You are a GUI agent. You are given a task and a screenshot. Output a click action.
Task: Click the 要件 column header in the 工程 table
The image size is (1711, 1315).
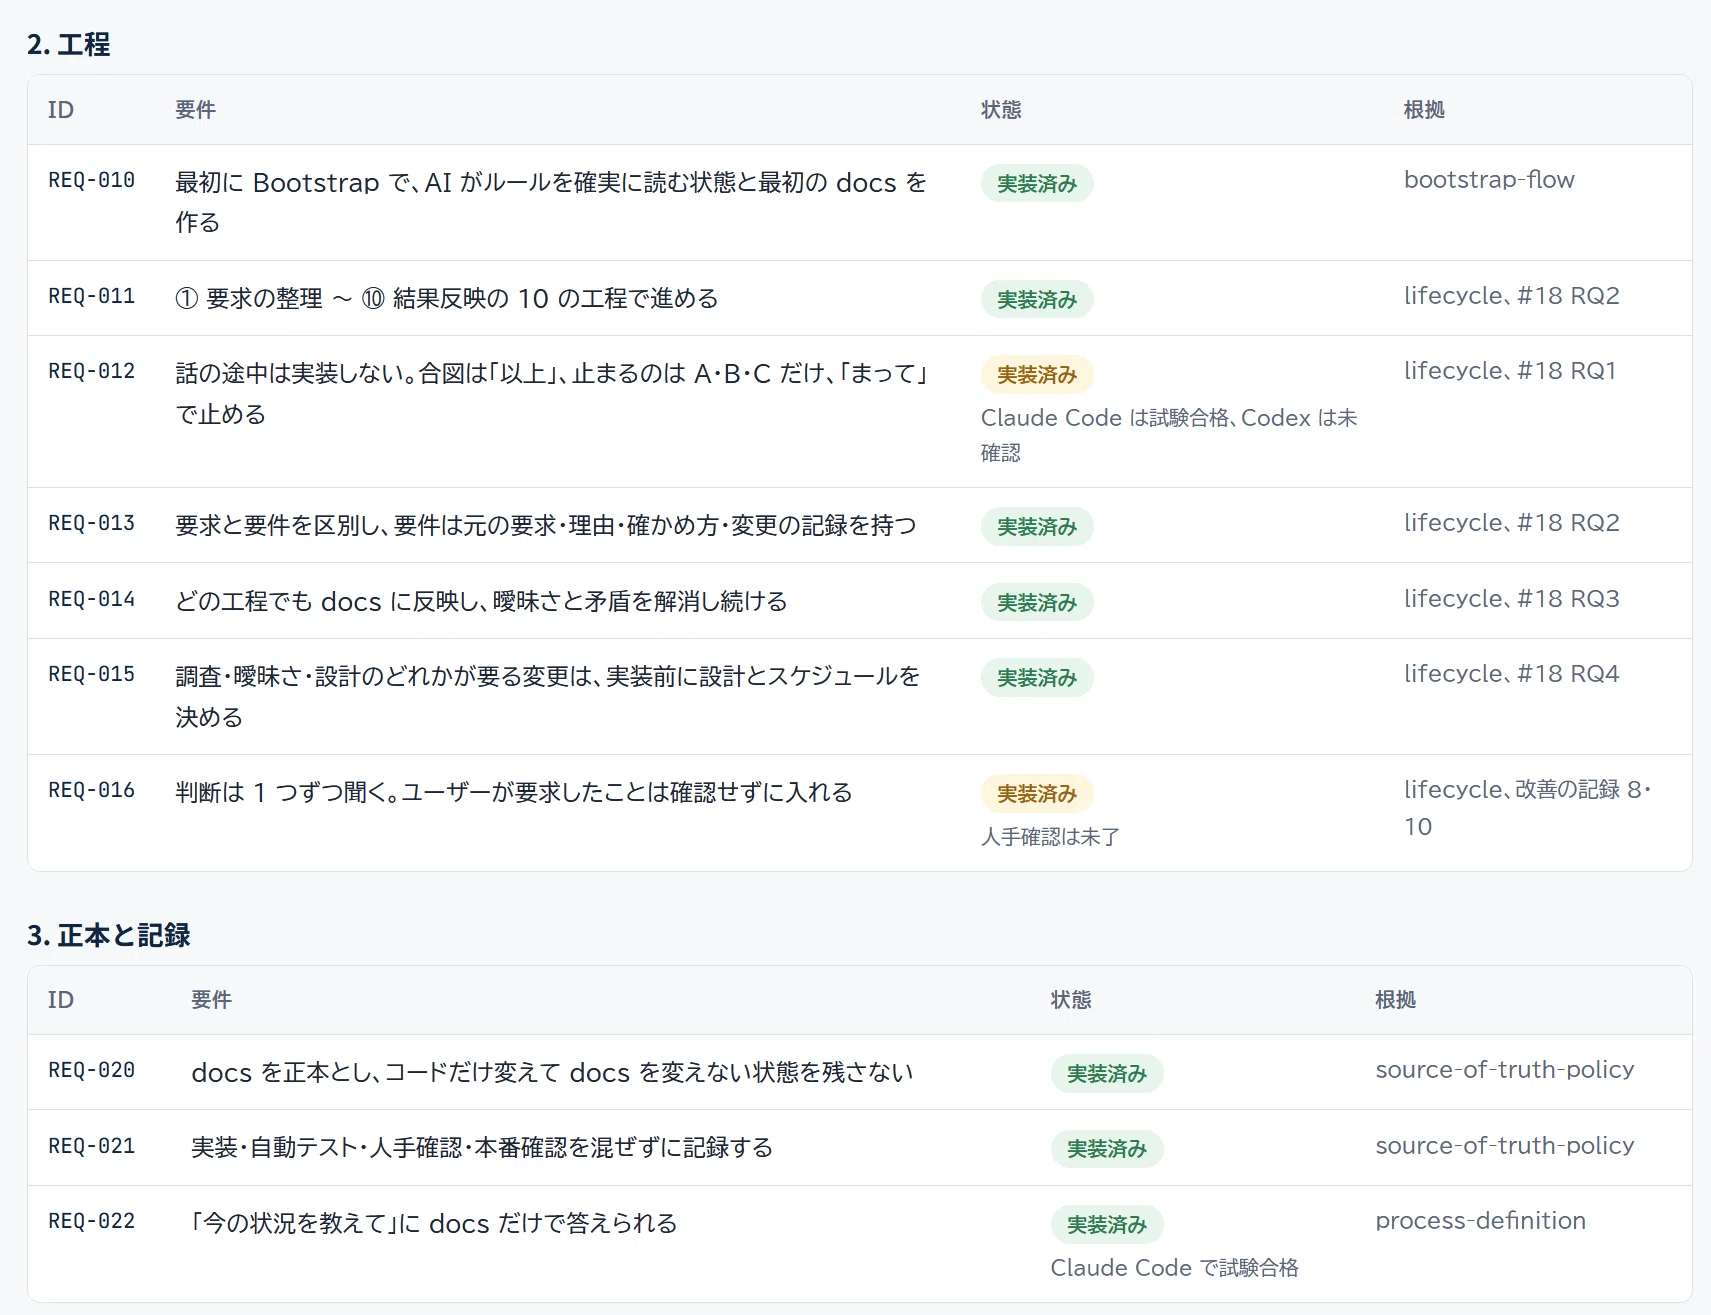click(x=195, y=110)
